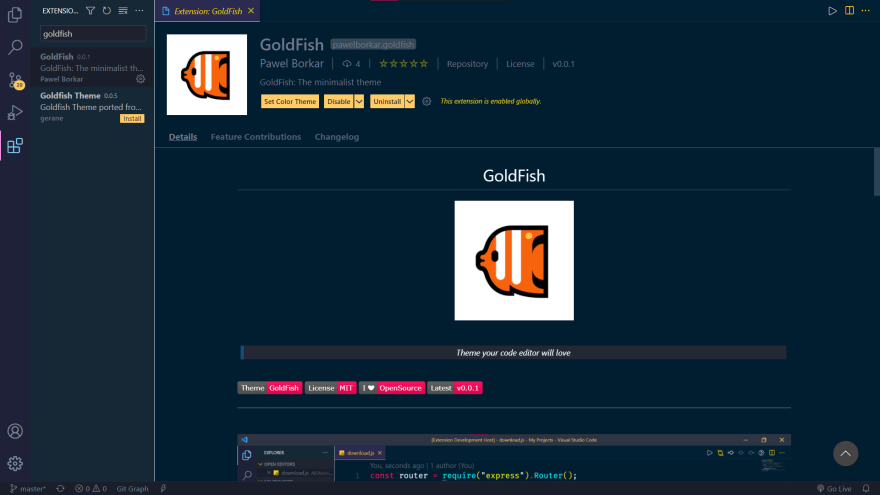This screenshot has width=880, height=495.
Task: Select Goldfish Theme extension in results
Action: [93, 107]
